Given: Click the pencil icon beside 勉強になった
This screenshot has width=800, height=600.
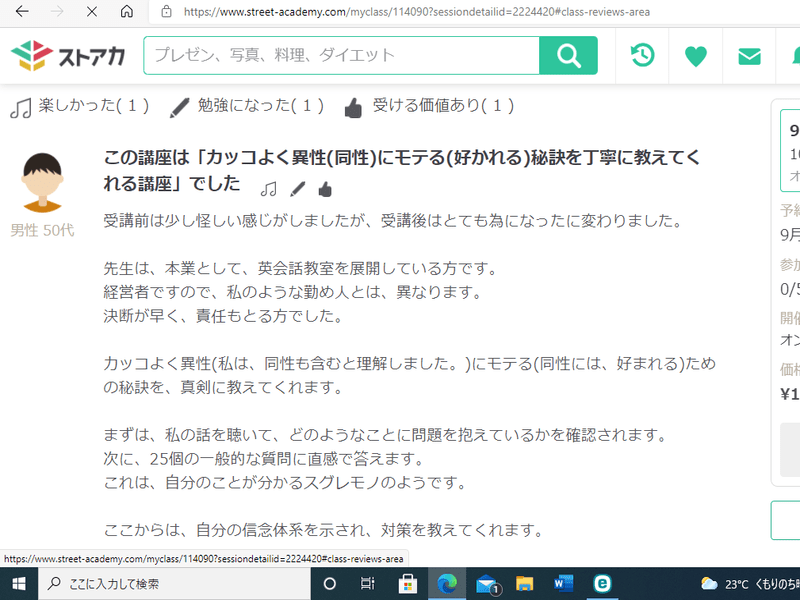Looking at the screenshot, I should pos(180,107).
